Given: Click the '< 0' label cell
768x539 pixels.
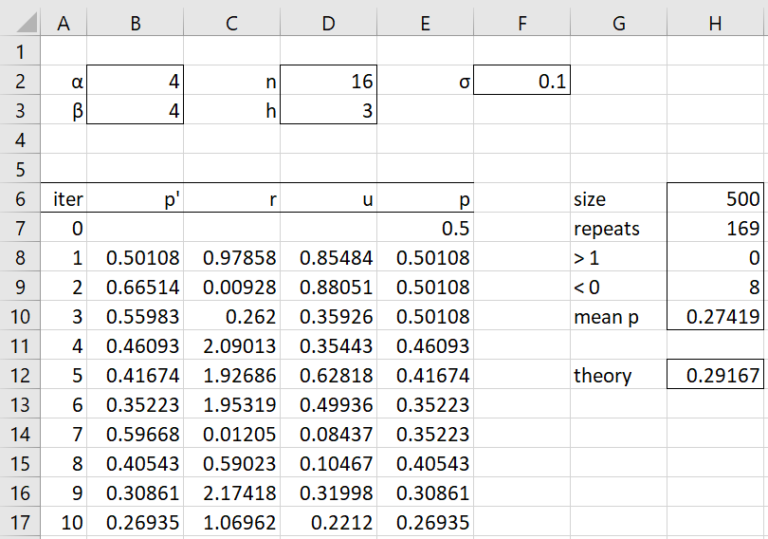Looking at the screenshot, I should (619, 287).
